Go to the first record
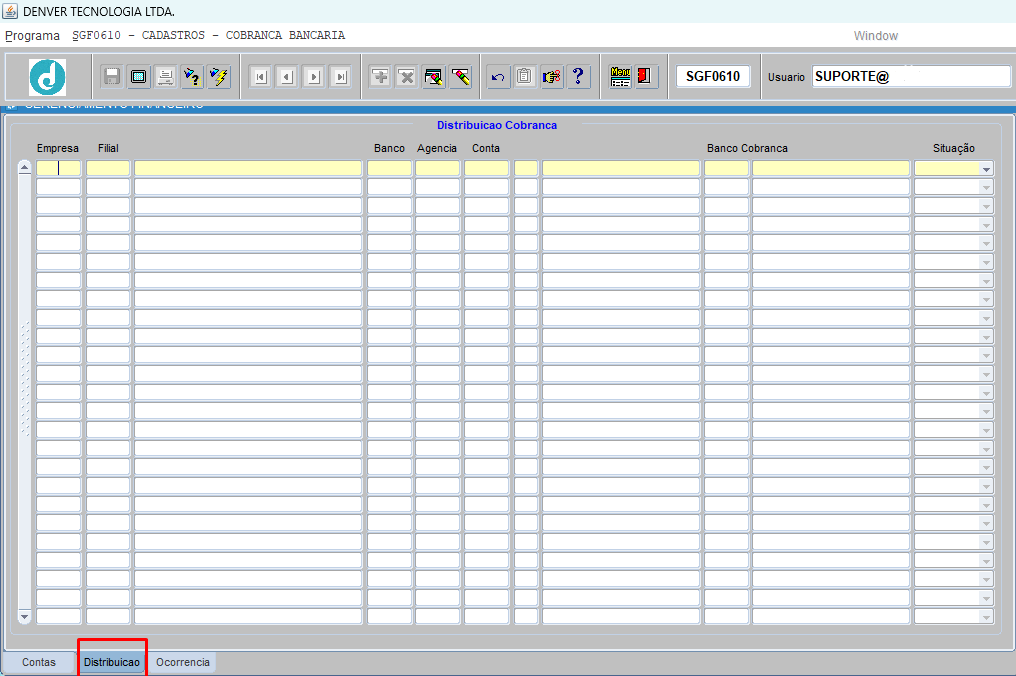1016x676 pixels. [260, 77]
